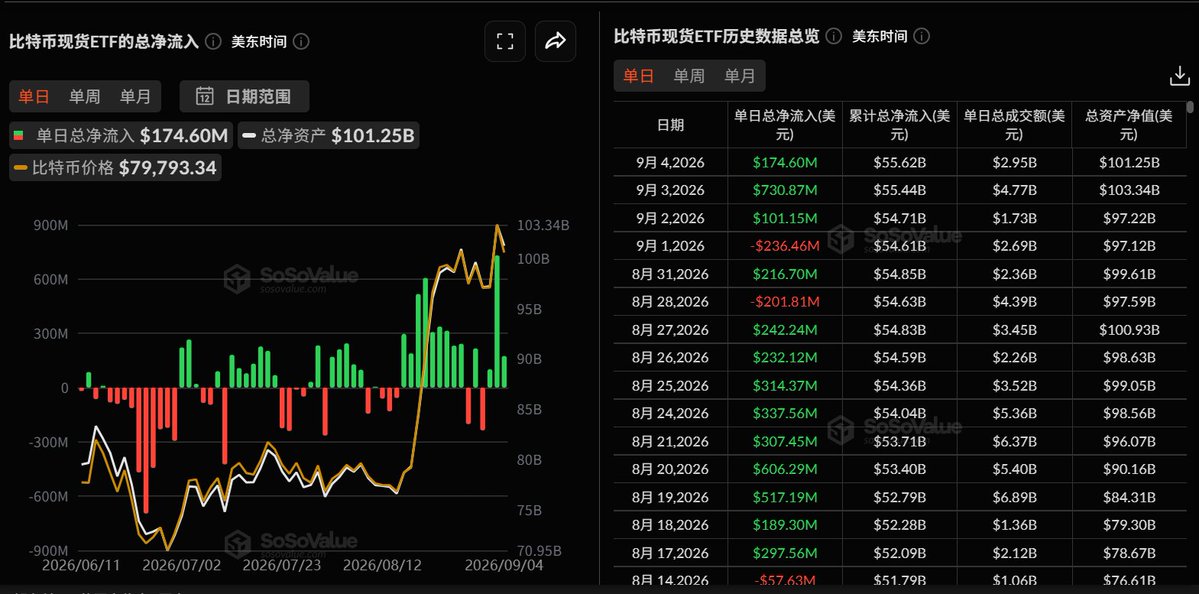Click the 单日总成交额(美元) column header
Viewport: 1199px width, 594px height.
(1015, 125)
